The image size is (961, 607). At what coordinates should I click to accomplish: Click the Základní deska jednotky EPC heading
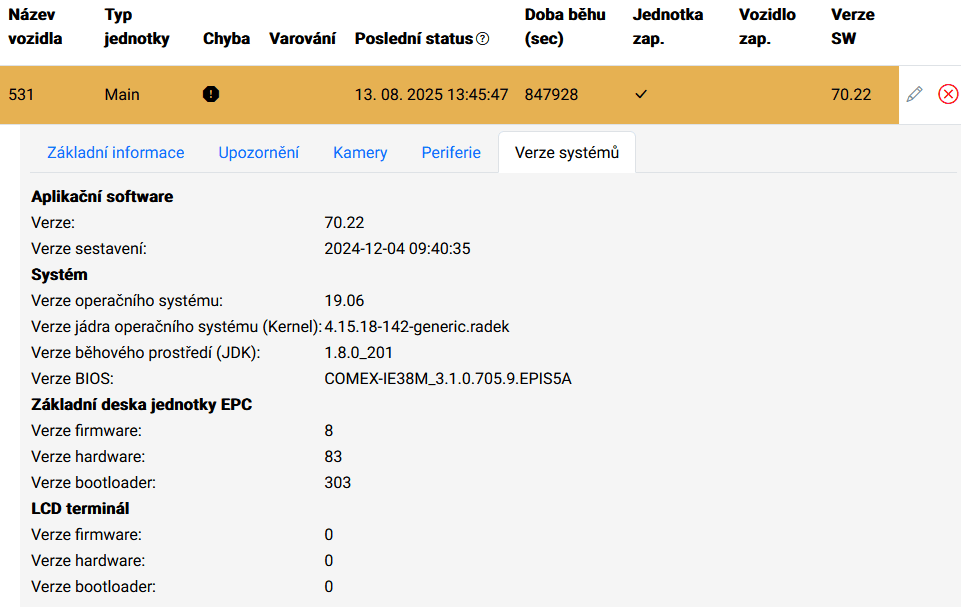click(142, 405)
